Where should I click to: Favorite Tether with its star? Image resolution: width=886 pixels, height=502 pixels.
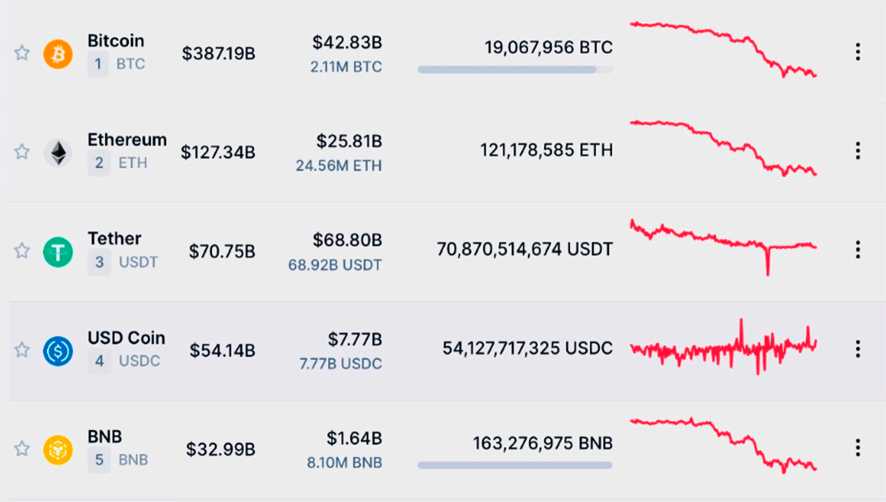click(21, 251)
